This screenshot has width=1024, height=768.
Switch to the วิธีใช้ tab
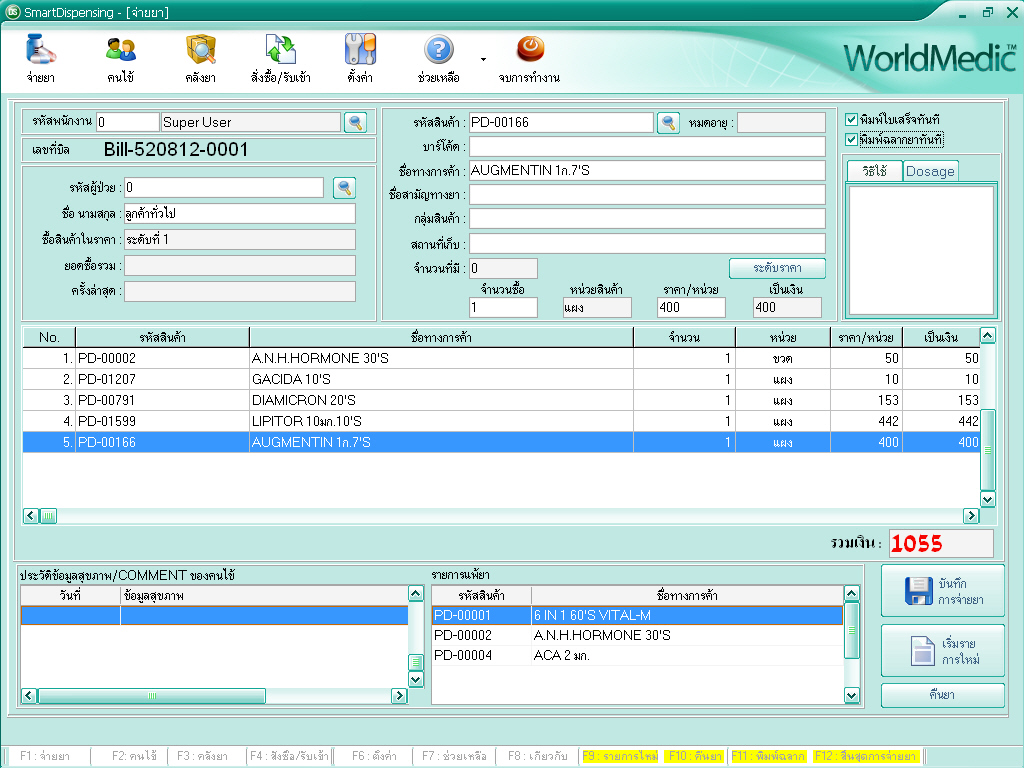pos(874,171)
